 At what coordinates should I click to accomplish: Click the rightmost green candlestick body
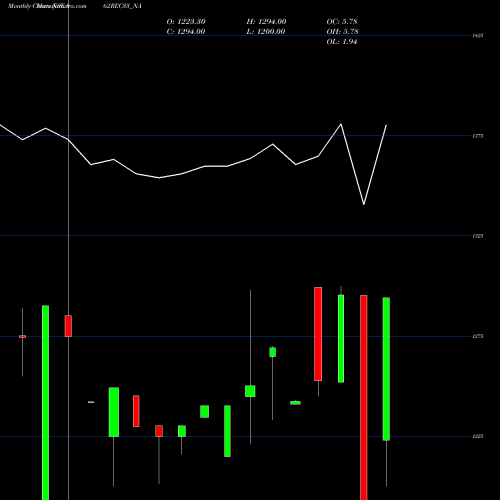pos(386,369)
